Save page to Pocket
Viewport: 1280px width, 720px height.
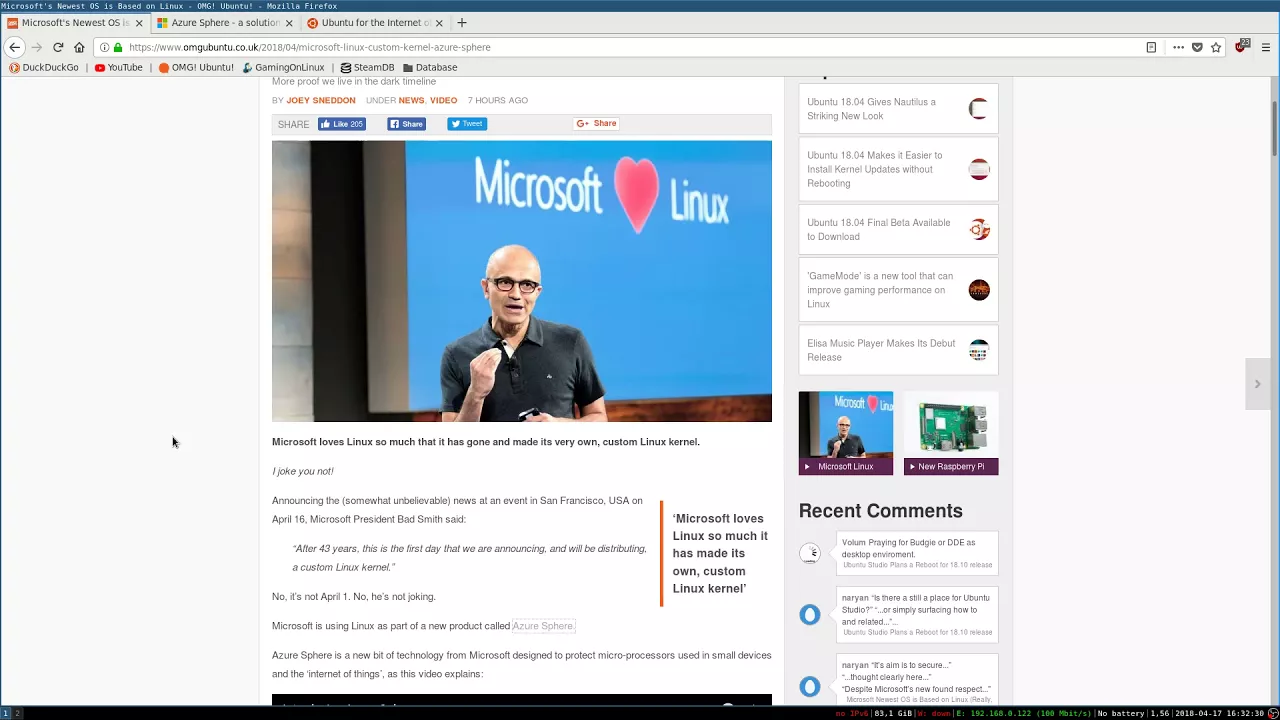[x=1197, y=47]
